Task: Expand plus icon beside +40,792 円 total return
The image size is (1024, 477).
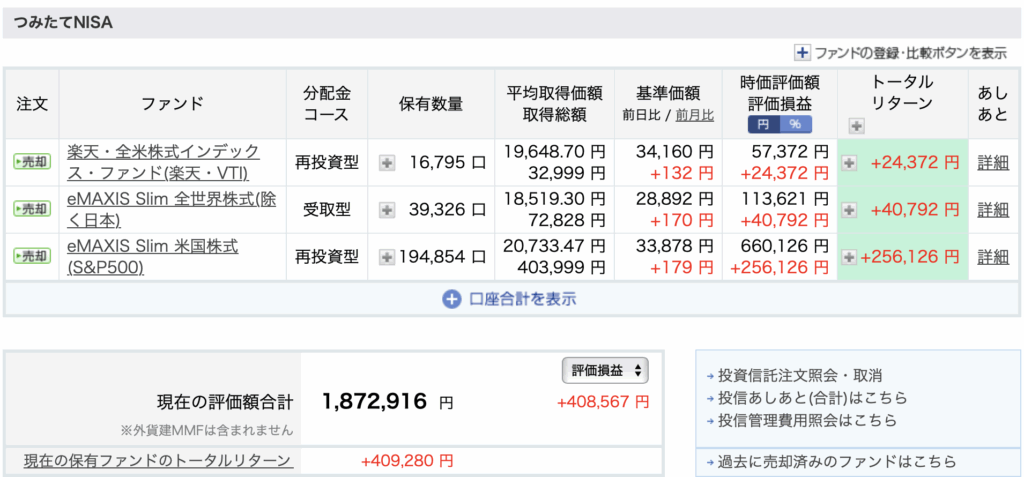Action: pyautogui.click(x=849, y=210)
